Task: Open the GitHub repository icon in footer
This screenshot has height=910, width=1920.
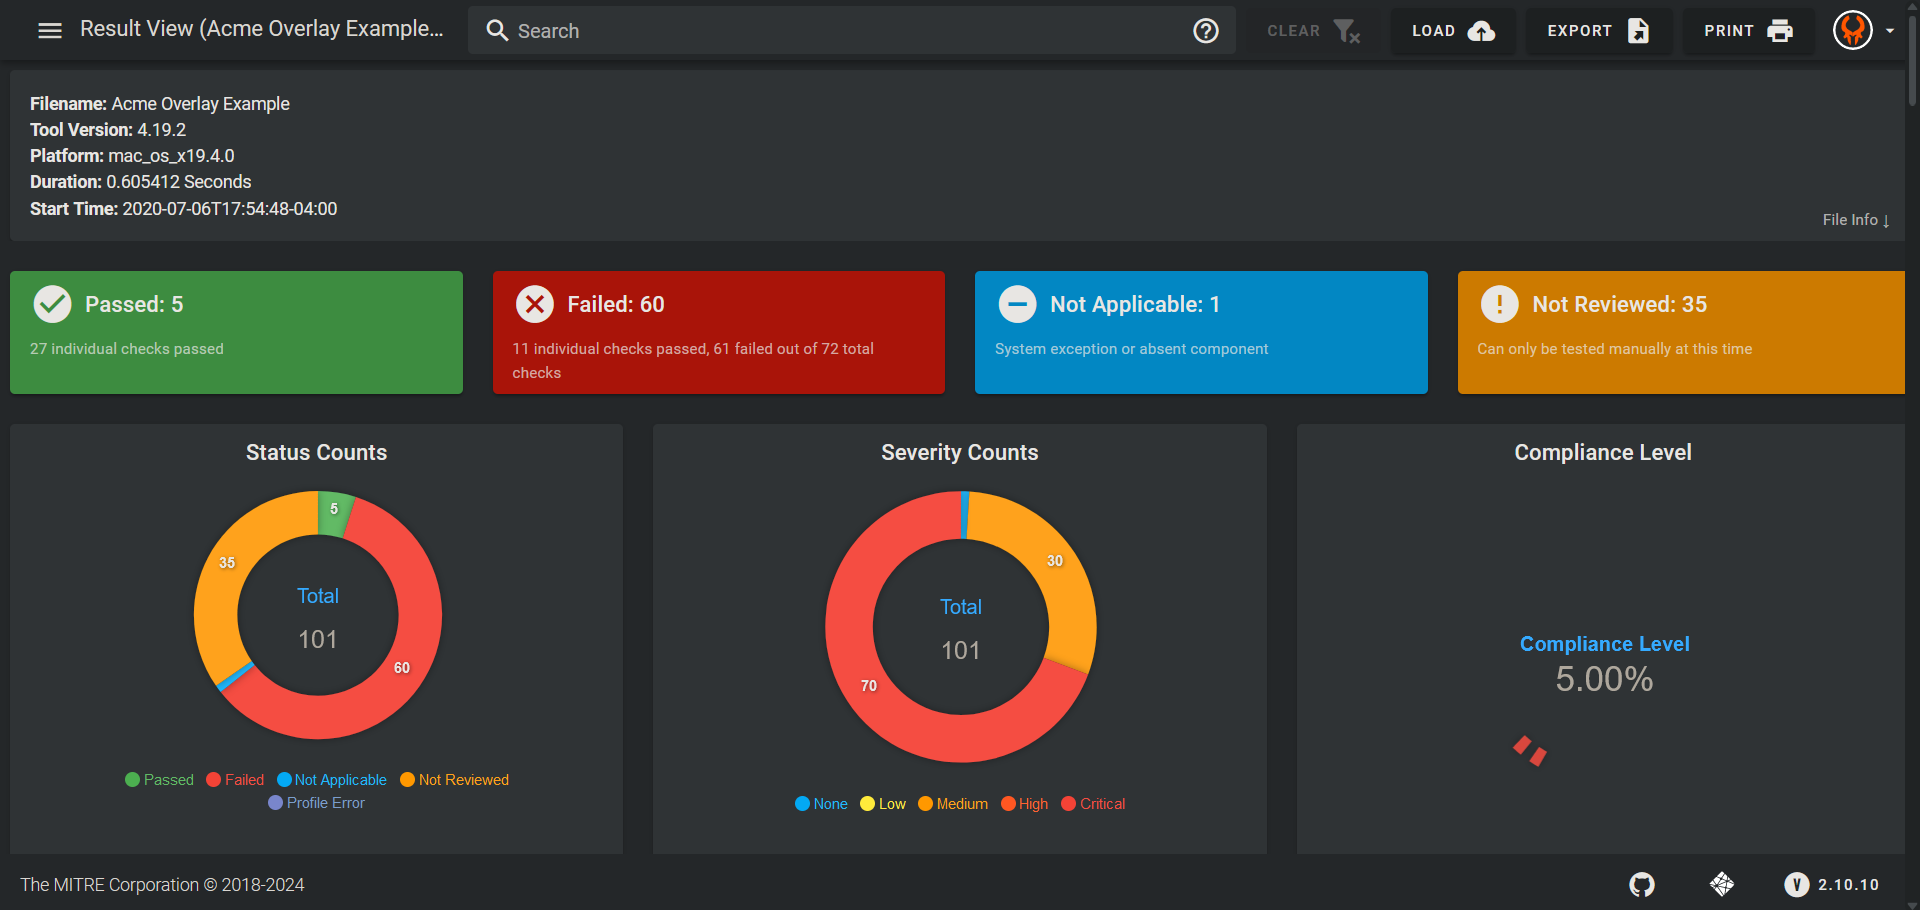Action: coord(1640,885)
